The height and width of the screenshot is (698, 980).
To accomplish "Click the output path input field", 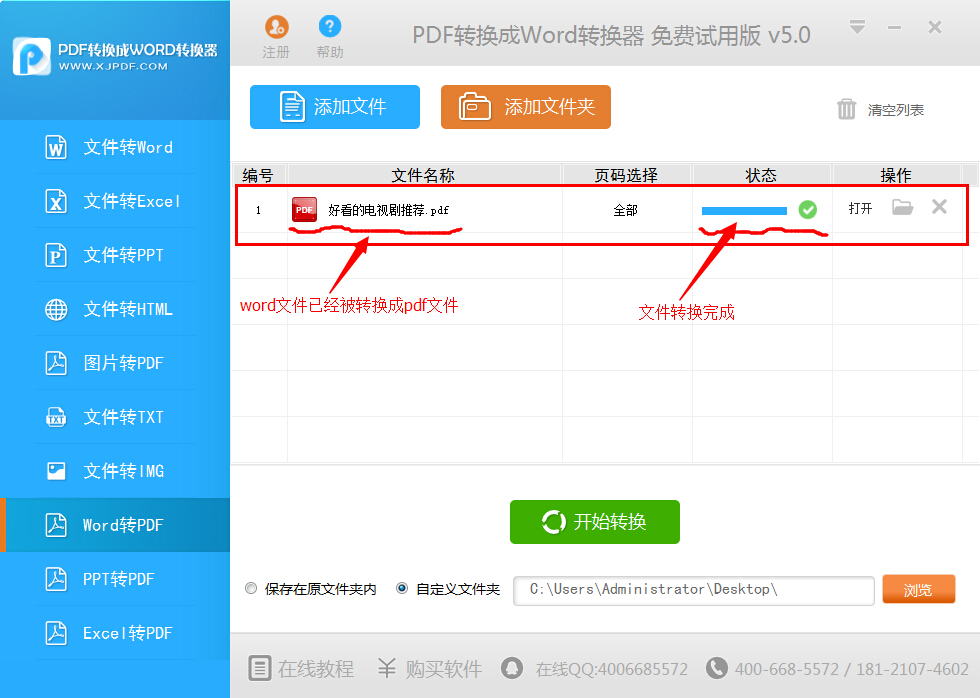I will 693,590.
